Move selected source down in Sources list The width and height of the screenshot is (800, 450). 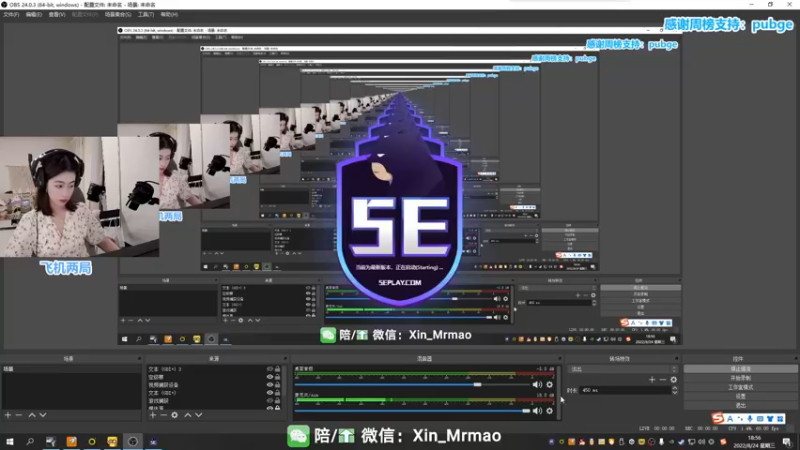pos(198,415)
